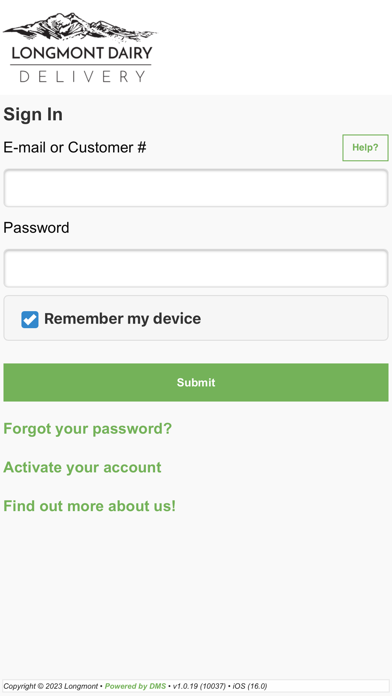Focus the Password input field

click(x=196, y=268)
